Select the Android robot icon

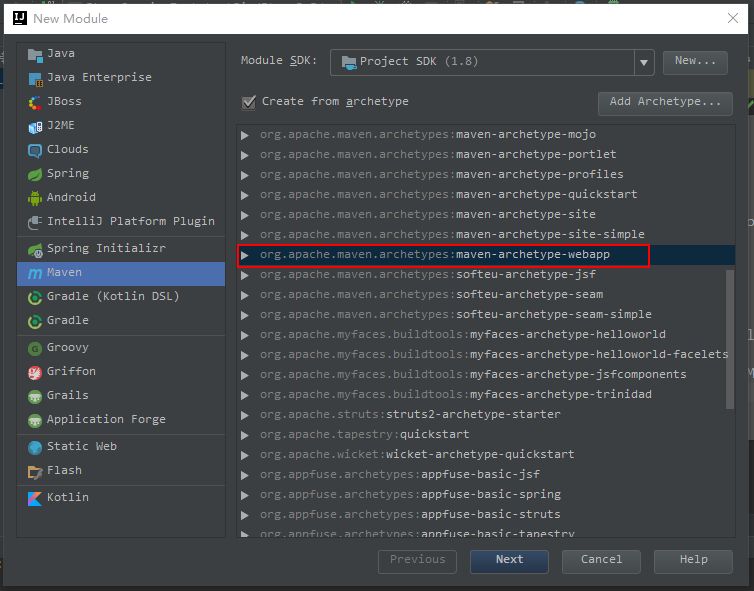[x=35, y=198]
